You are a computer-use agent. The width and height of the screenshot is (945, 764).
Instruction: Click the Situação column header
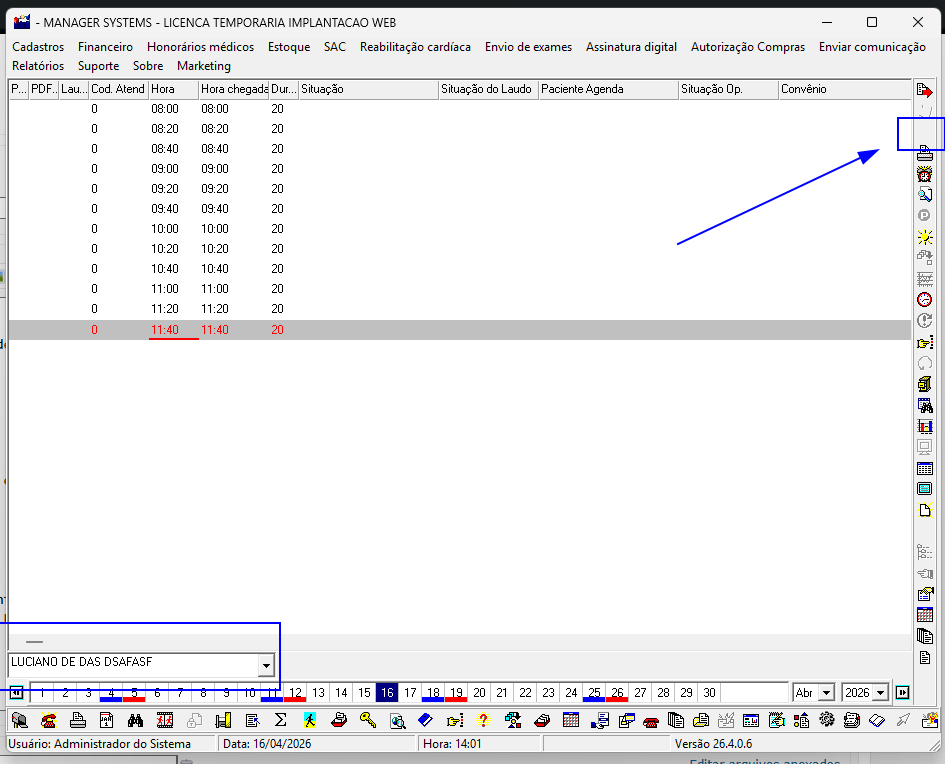[369, 89]
